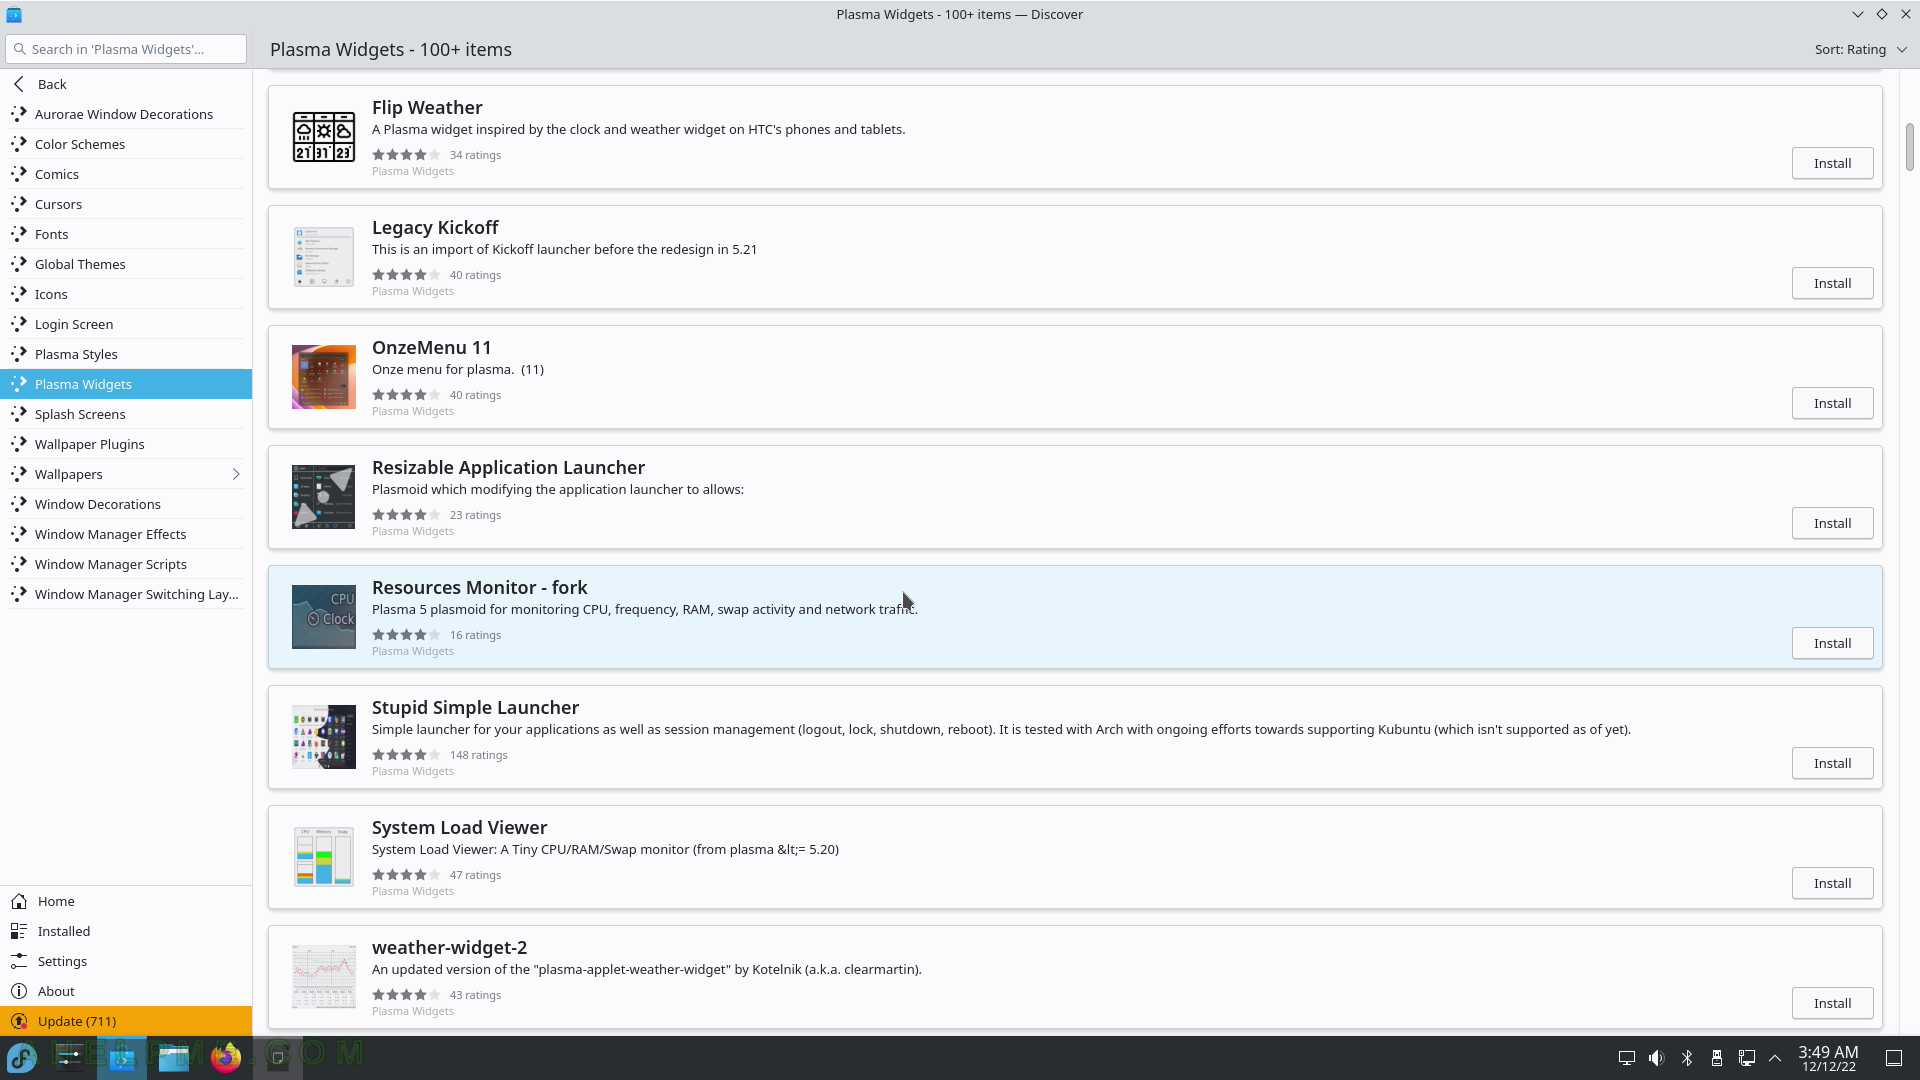The width and height of the screenshot is (1920, 1080).
Task: Click the Discover taskbar icon
Action: (x=122, y=1057)
